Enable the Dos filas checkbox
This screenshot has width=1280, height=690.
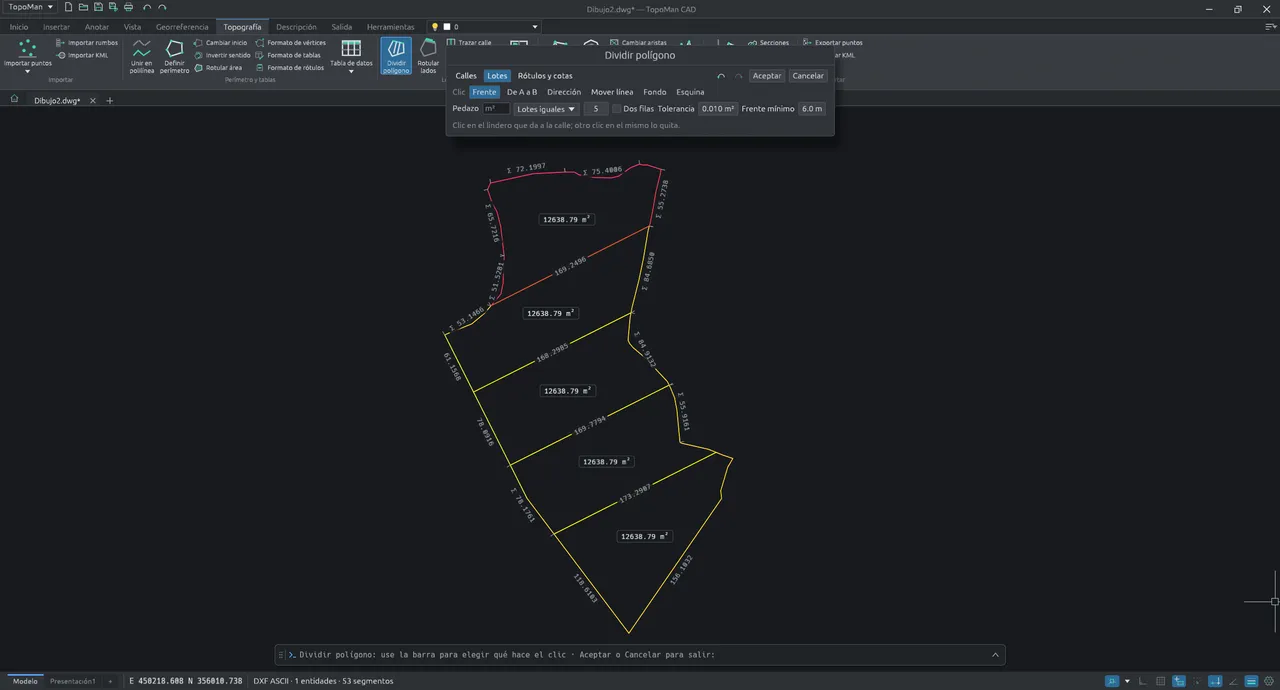(617, 109)
